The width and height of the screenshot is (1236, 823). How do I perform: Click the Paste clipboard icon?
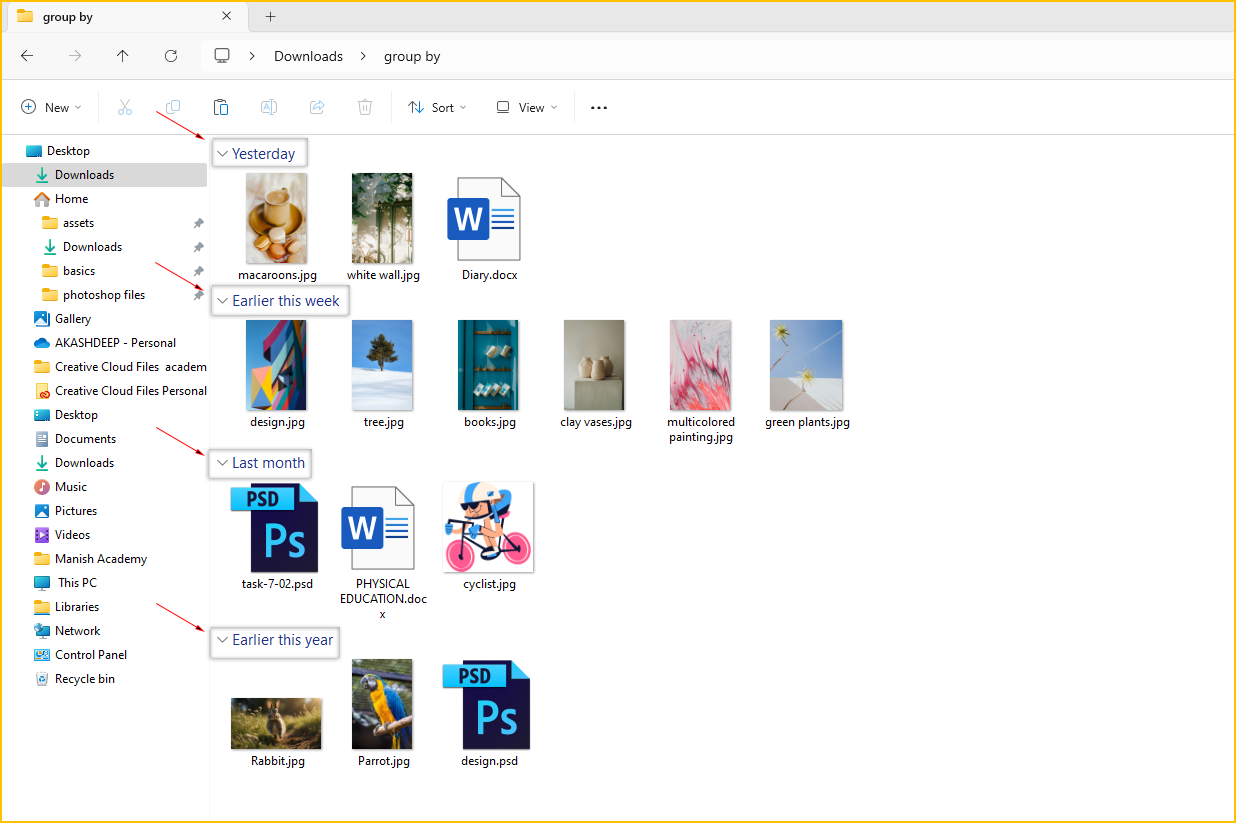pyautogui.click(x=221, y=107)
